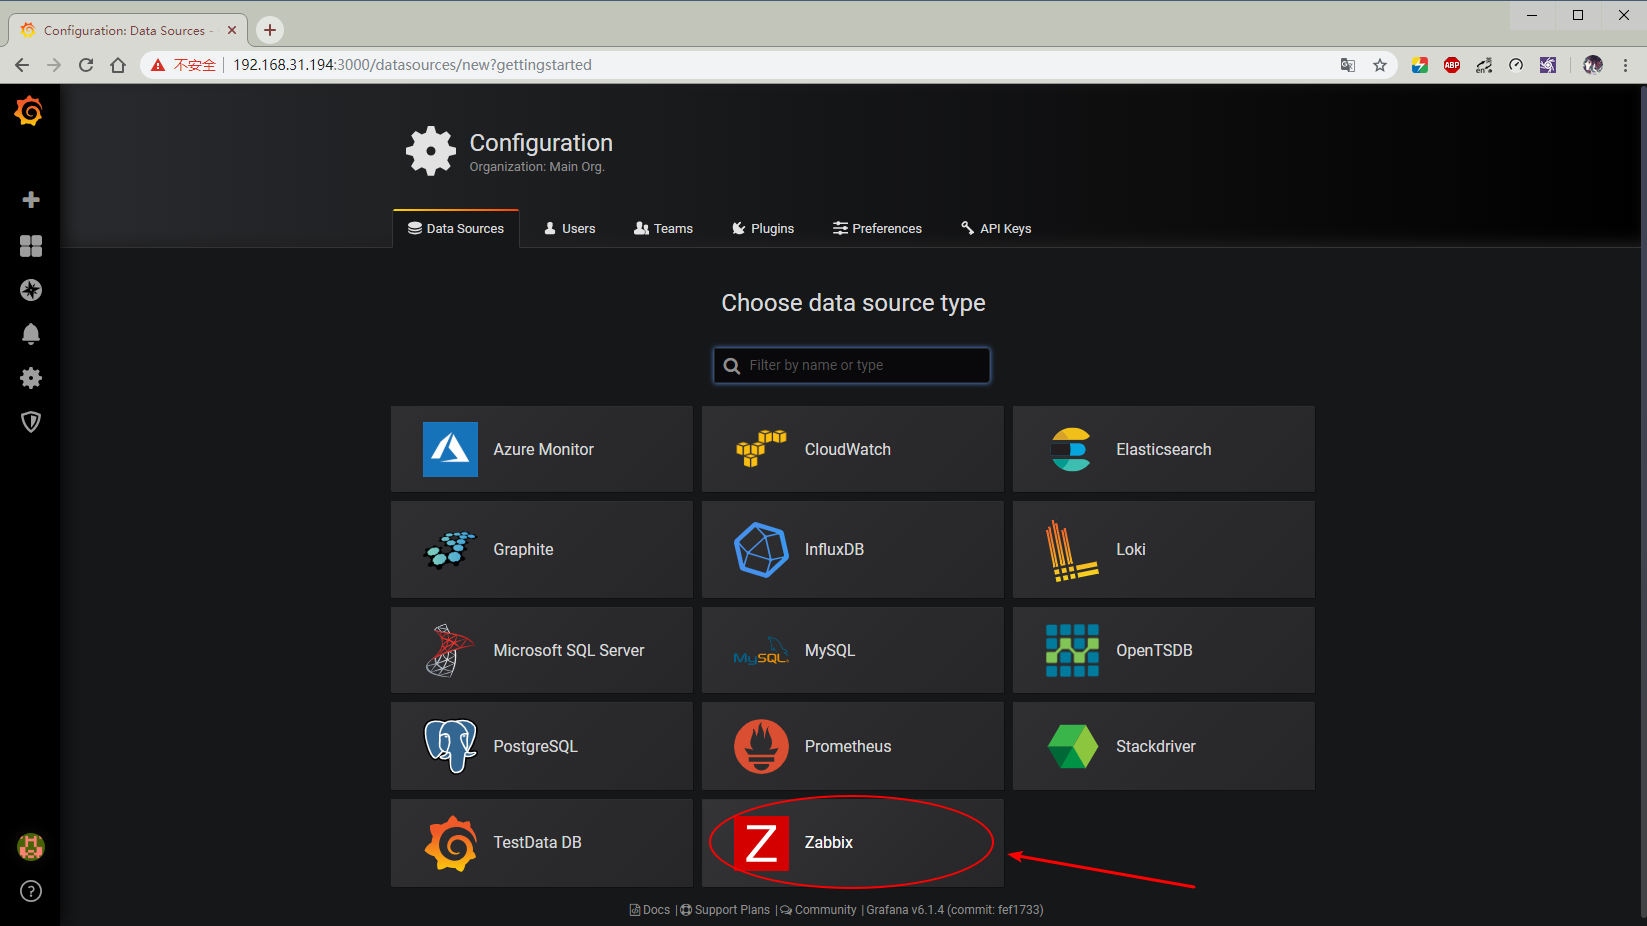Open the AdBlock Plus extension icon
Viewport: 1647px width, 926px height.
1452,65
